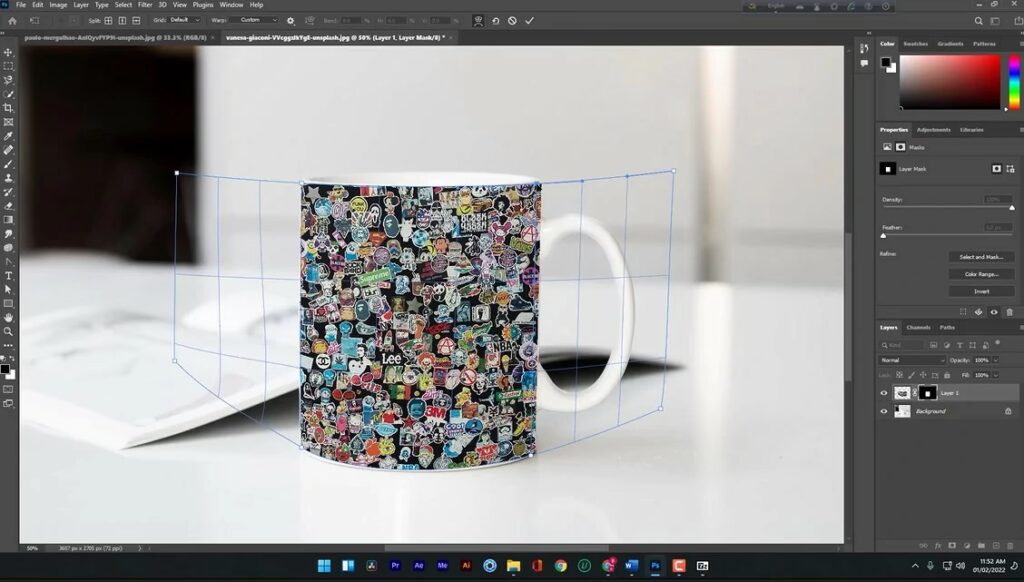Expand the blend mode Normal dropdown

[911, 360]
